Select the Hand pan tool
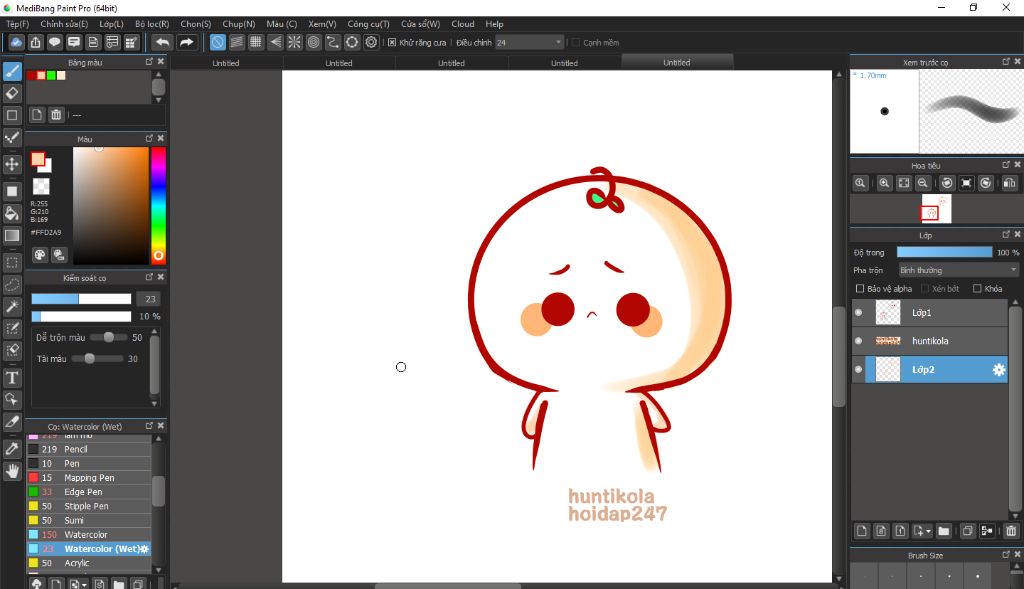The height and width of the screenshot is (589, 1024). pos(12,471)
